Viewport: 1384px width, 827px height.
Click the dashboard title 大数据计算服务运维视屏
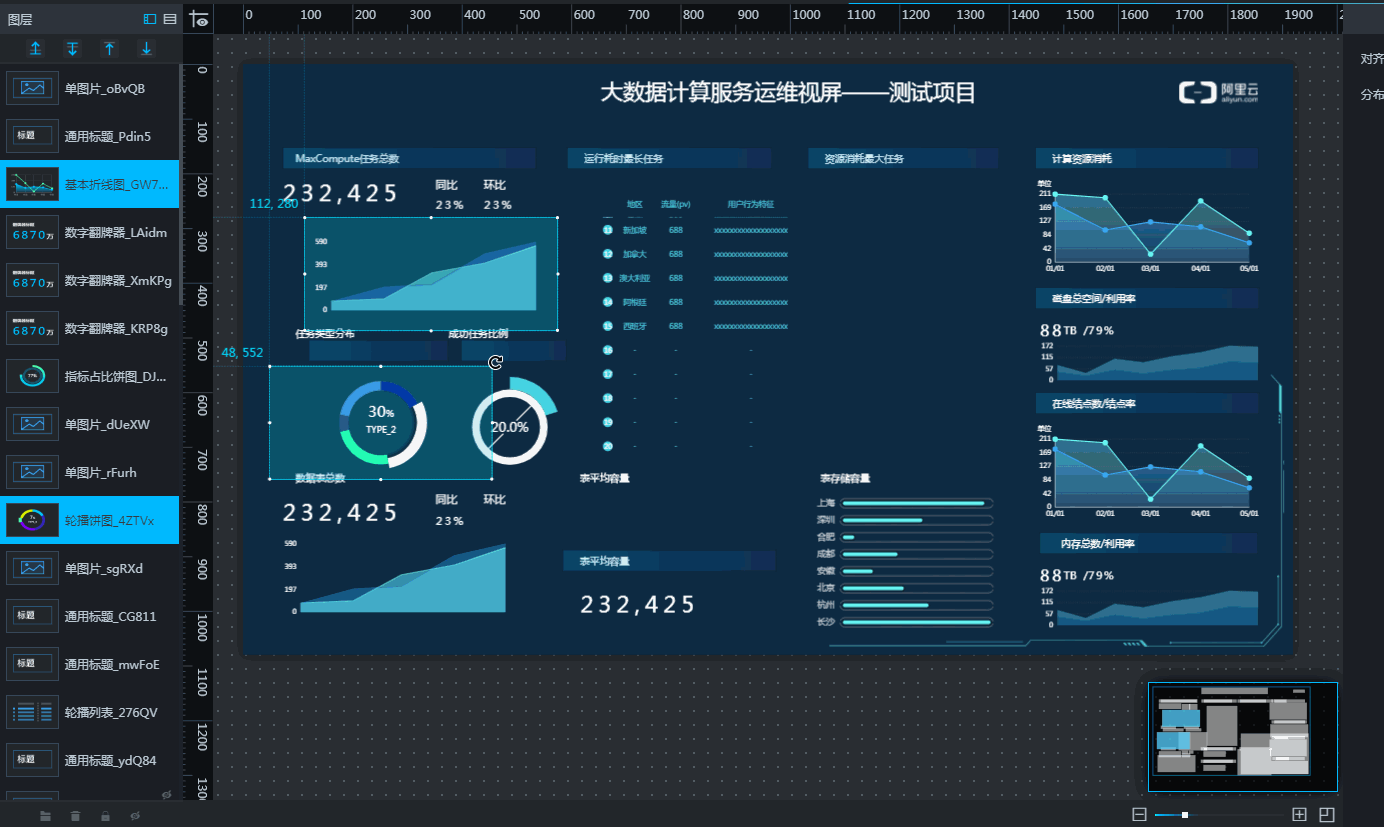(x=788, y=93)
